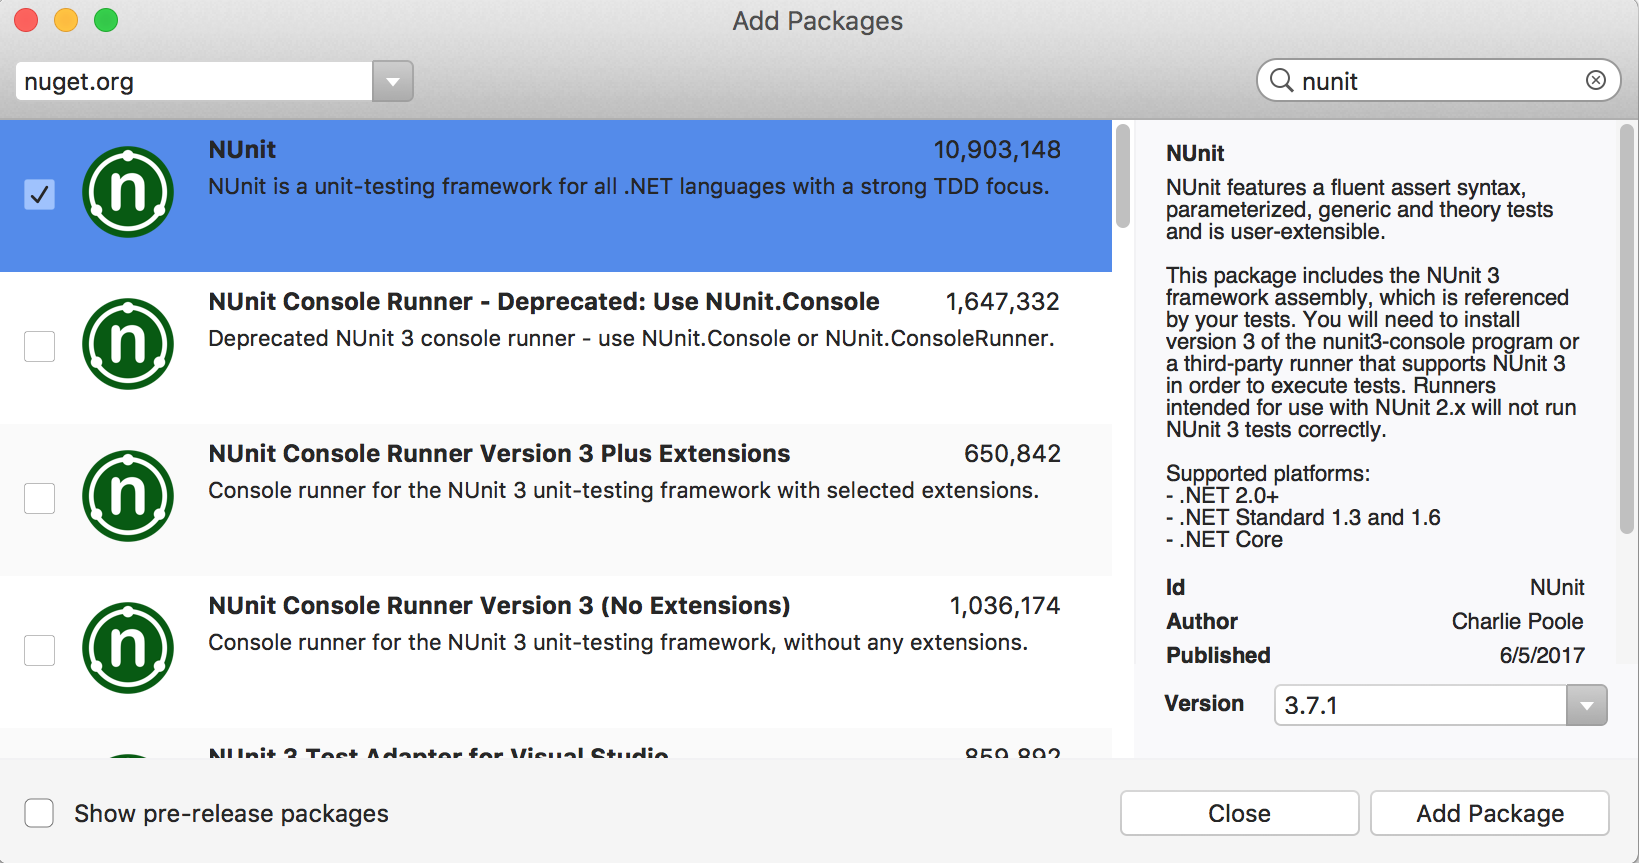Check the deprecated NUnit Console Runner checkbox

click(x=40, y=346)
